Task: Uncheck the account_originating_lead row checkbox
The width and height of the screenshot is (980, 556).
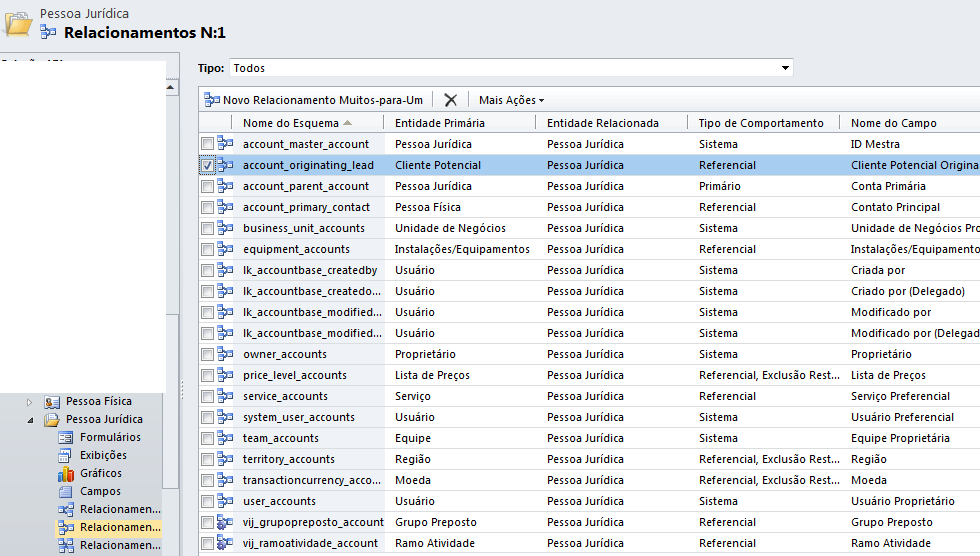Action: 207,165
